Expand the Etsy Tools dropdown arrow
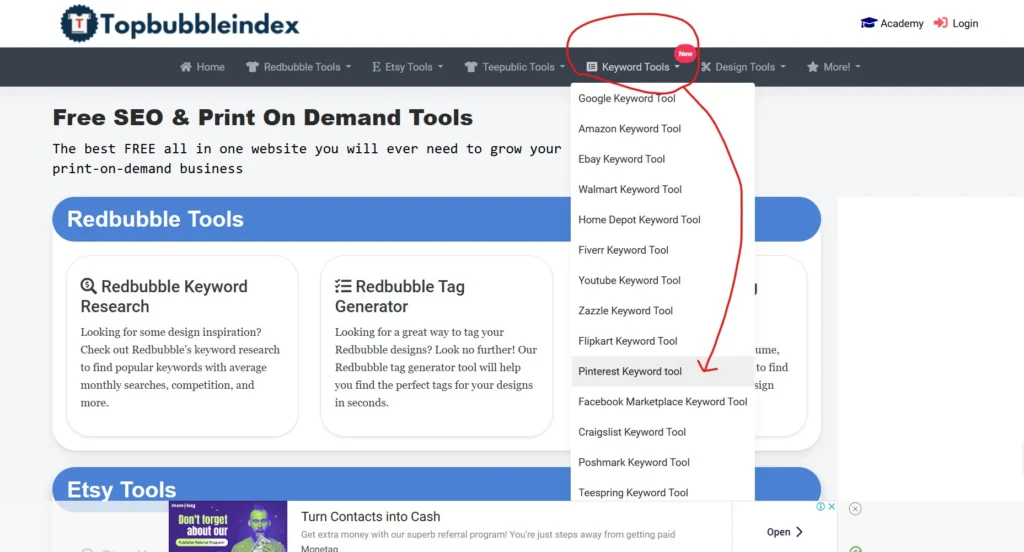1024x552 pixels. tap(441, 67)
